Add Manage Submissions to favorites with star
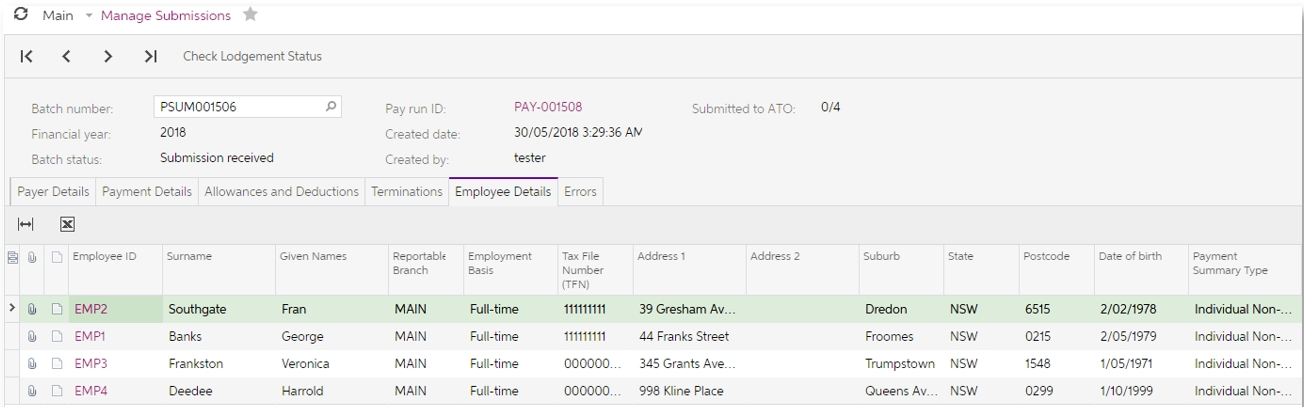The height and width of the screenshot is (407, 1304). coord(250,16)
